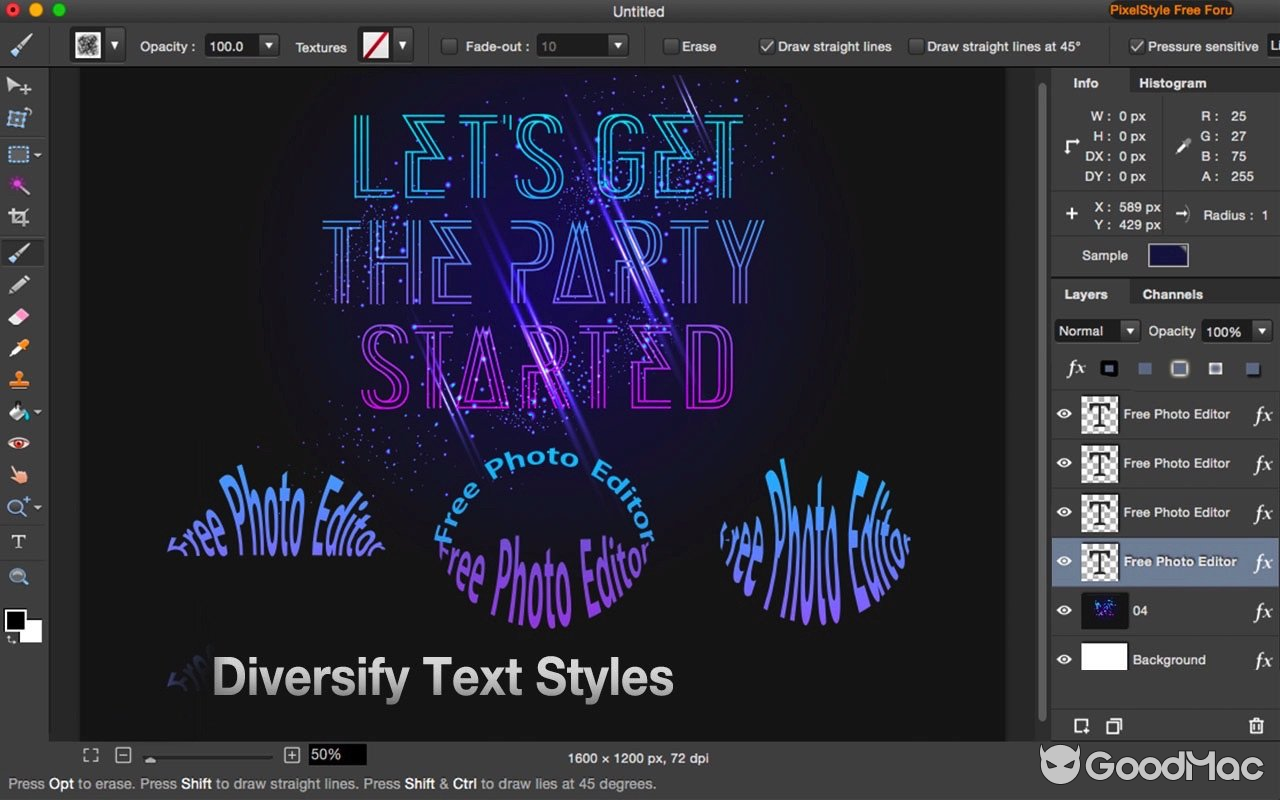Click the PixelStyle Free Forum link
Image resolution: width=1280 pixels, height=800 pixels.
pos(1171,11)
